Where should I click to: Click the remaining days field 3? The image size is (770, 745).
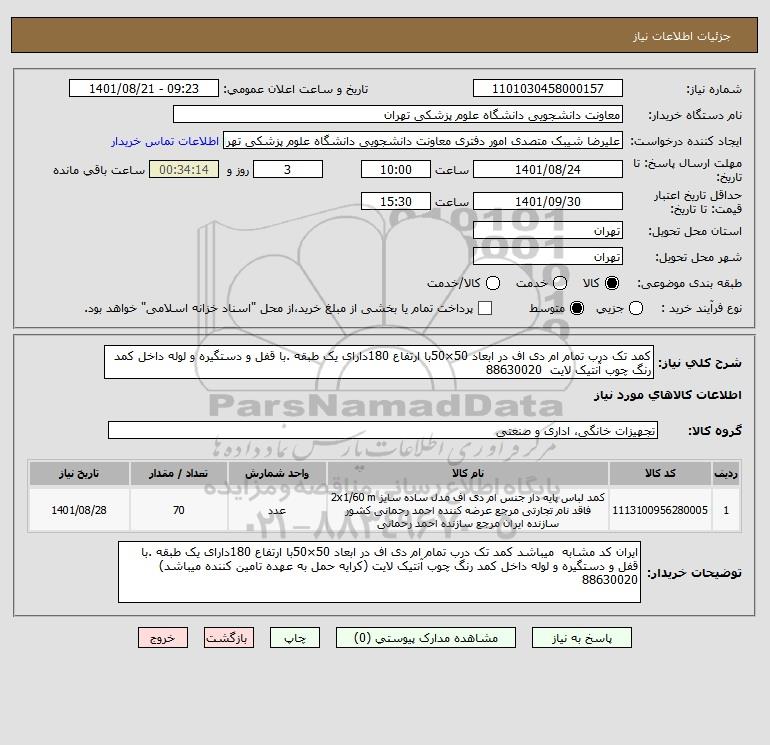[288, 169]
